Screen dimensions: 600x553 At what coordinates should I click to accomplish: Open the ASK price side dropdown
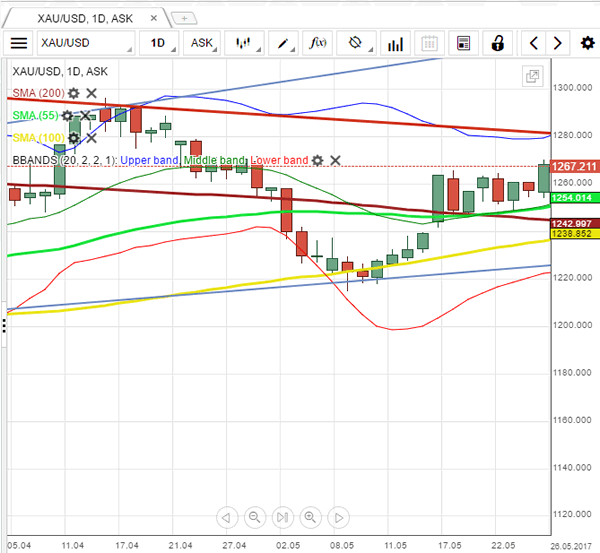(204, 43)
